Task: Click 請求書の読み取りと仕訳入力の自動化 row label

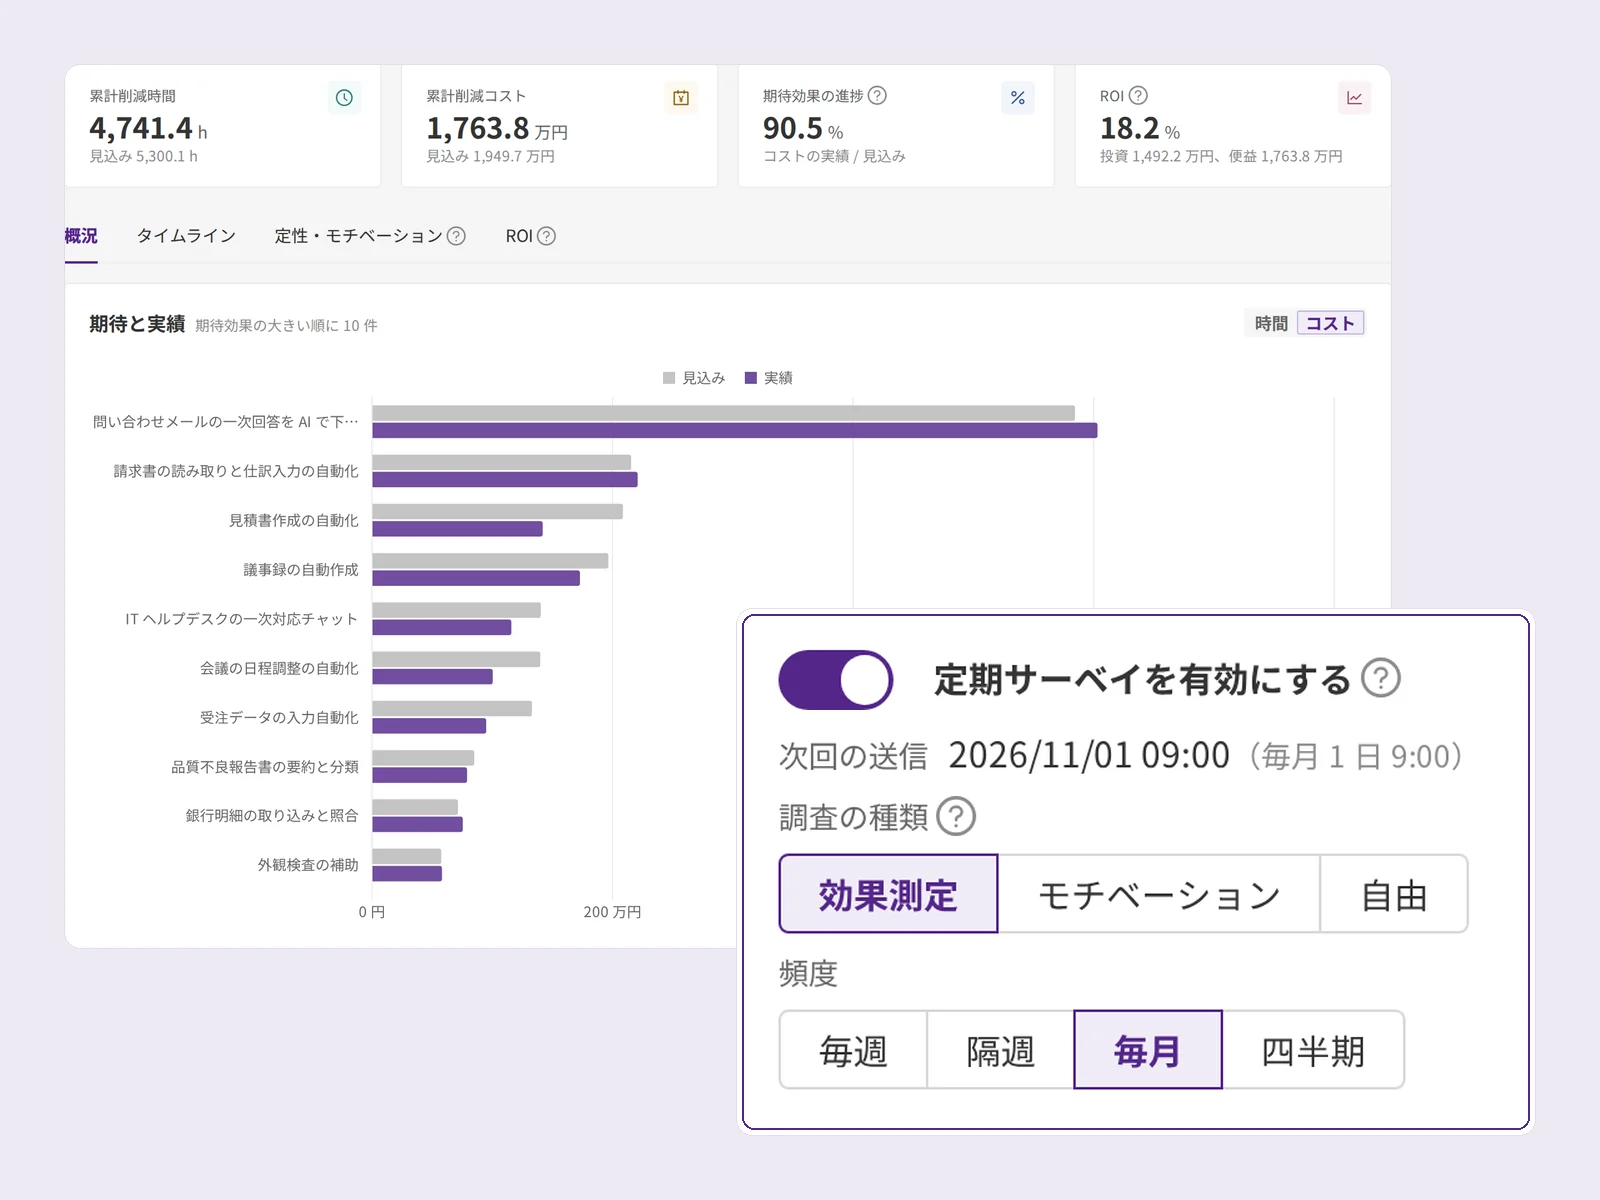Action: tap(236, 471)
